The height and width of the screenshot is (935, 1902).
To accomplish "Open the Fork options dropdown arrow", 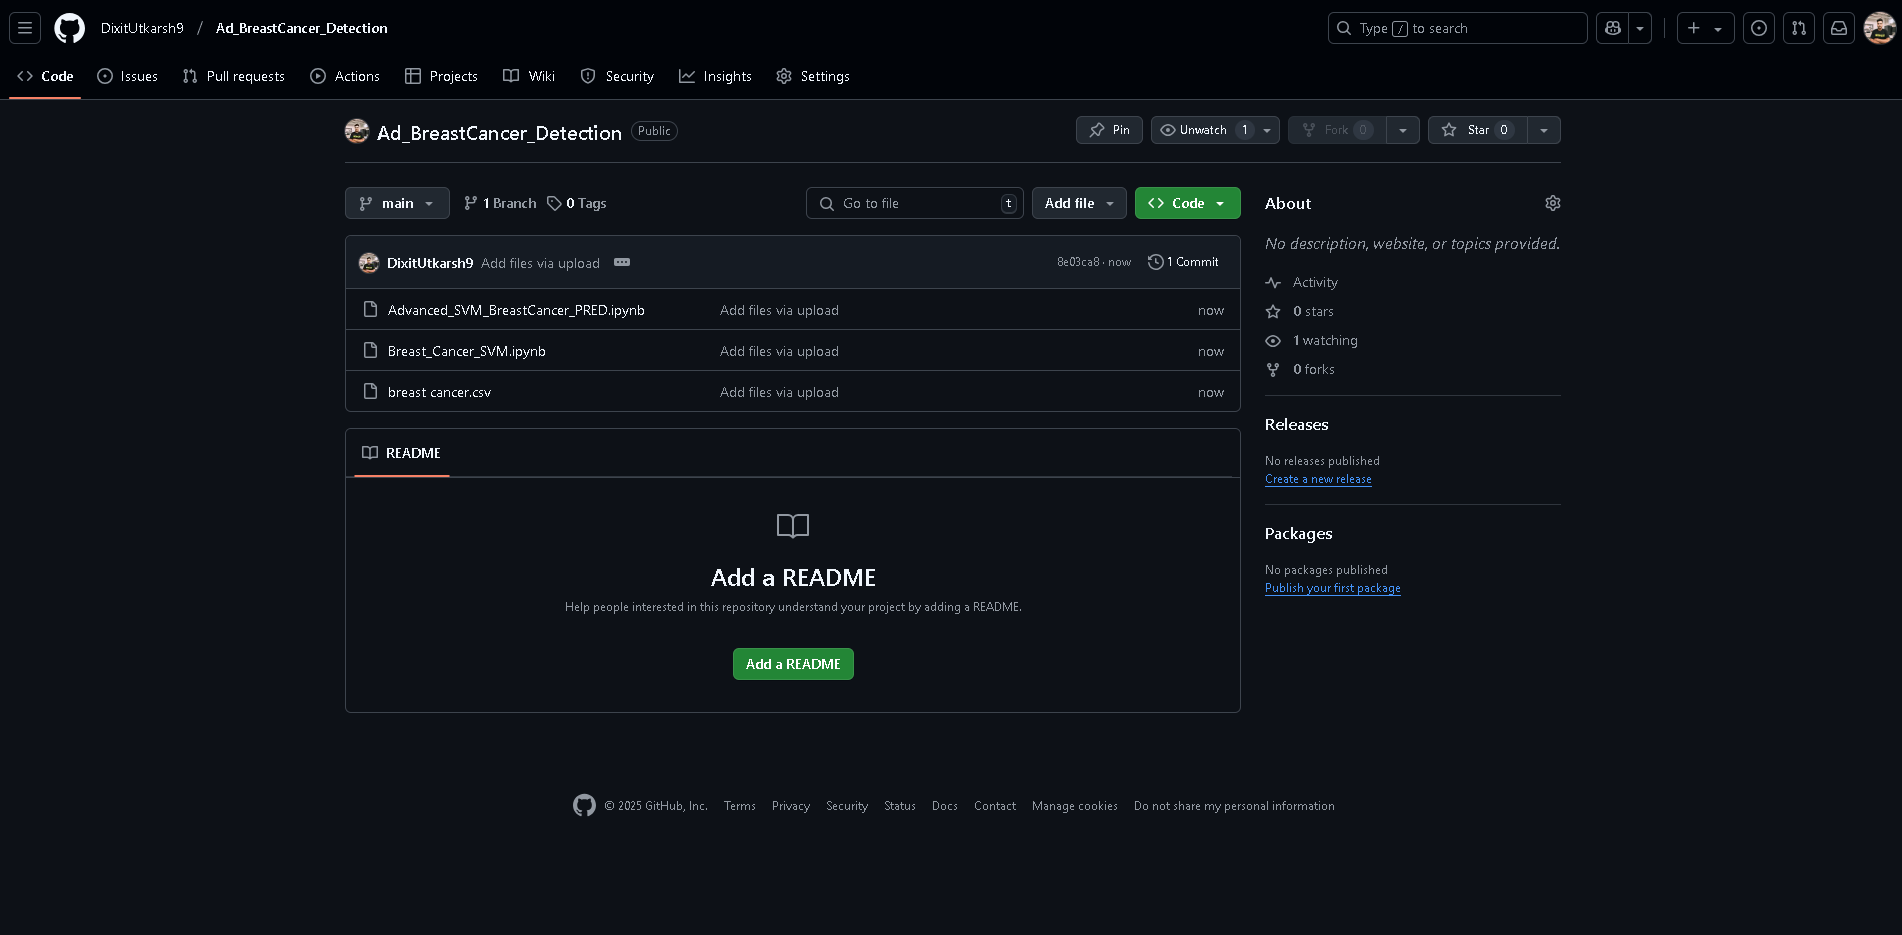I will pyautogui.click(x=1403, y=130).
